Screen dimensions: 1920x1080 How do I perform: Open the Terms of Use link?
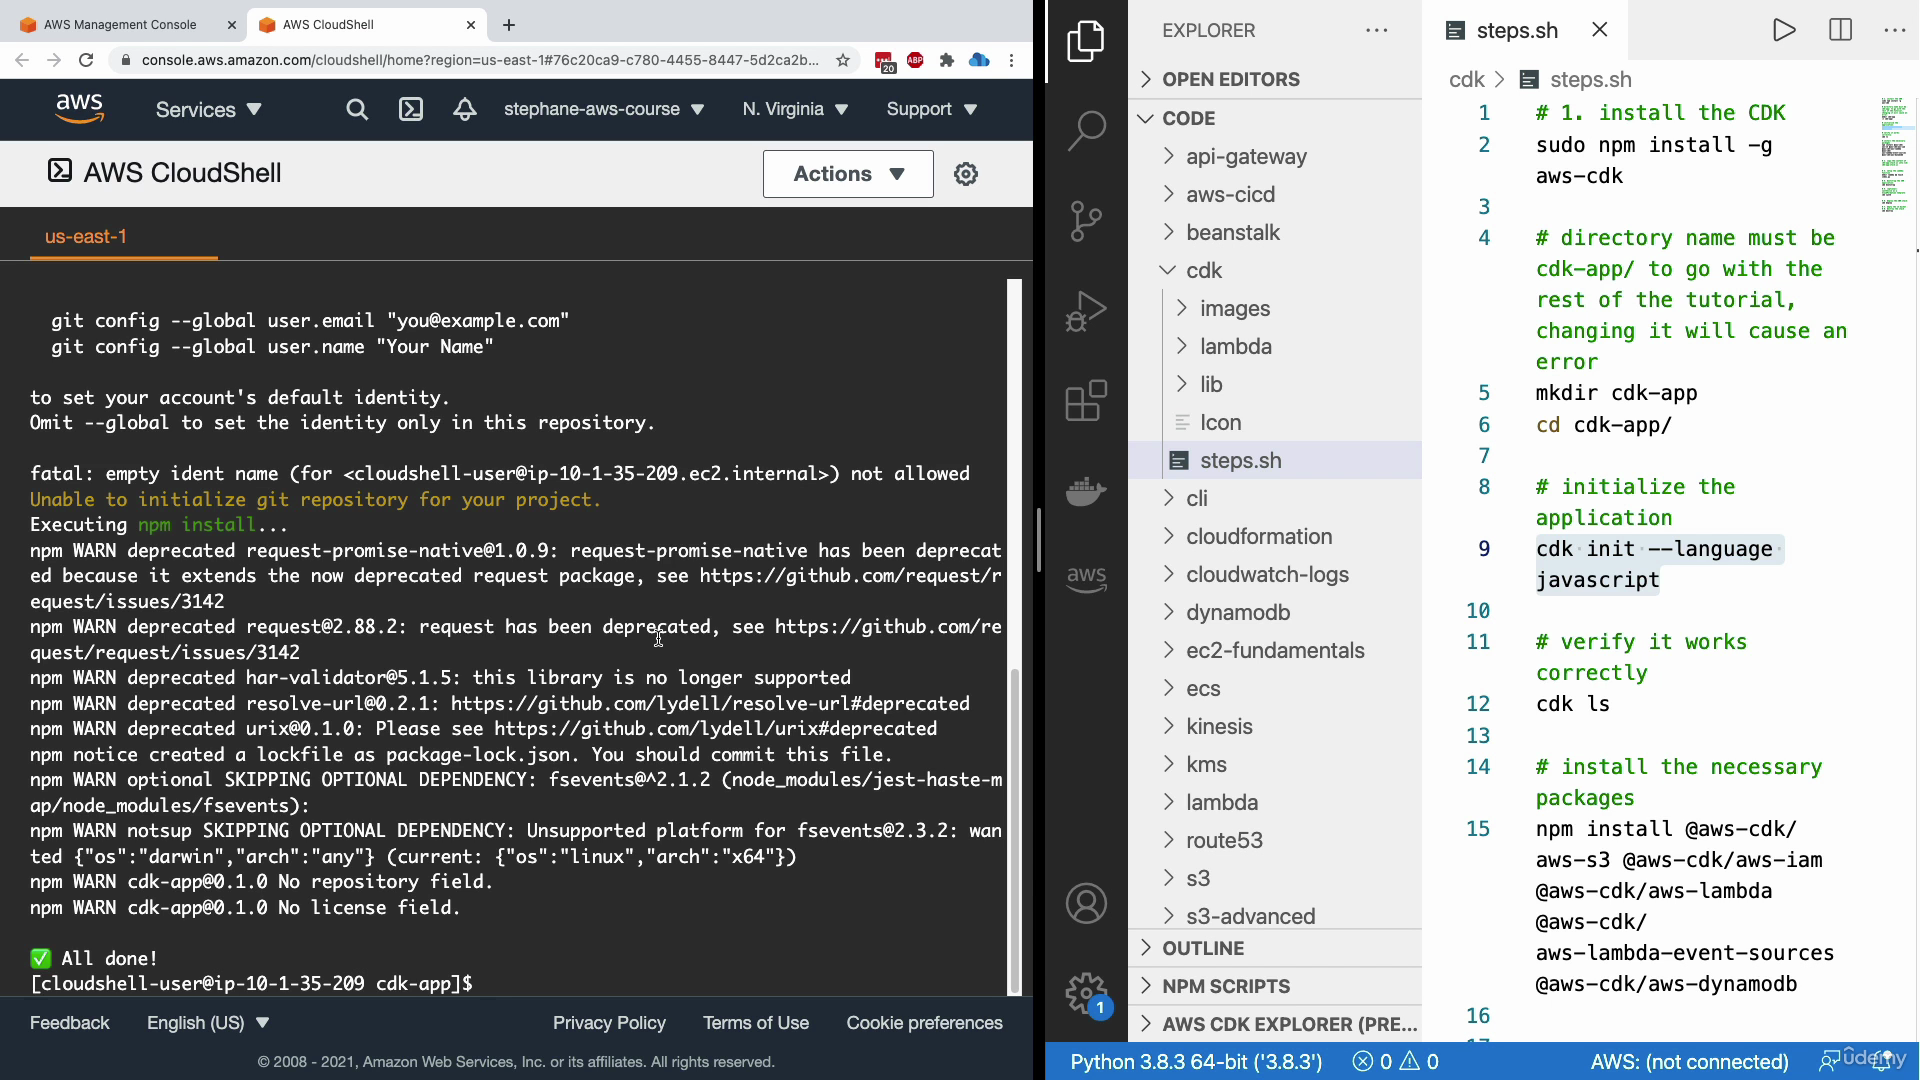pos(756,1023)
